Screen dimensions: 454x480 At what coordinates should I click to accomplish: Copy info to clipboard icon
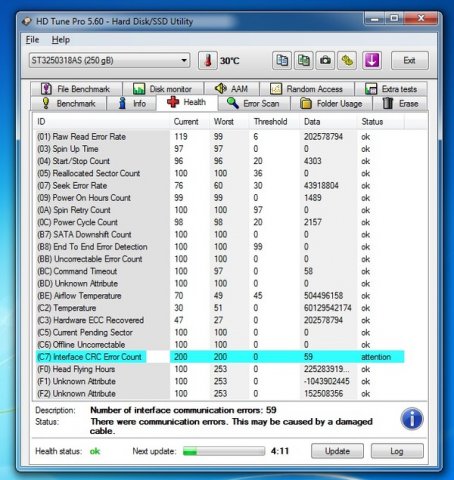tap(282, 61)
